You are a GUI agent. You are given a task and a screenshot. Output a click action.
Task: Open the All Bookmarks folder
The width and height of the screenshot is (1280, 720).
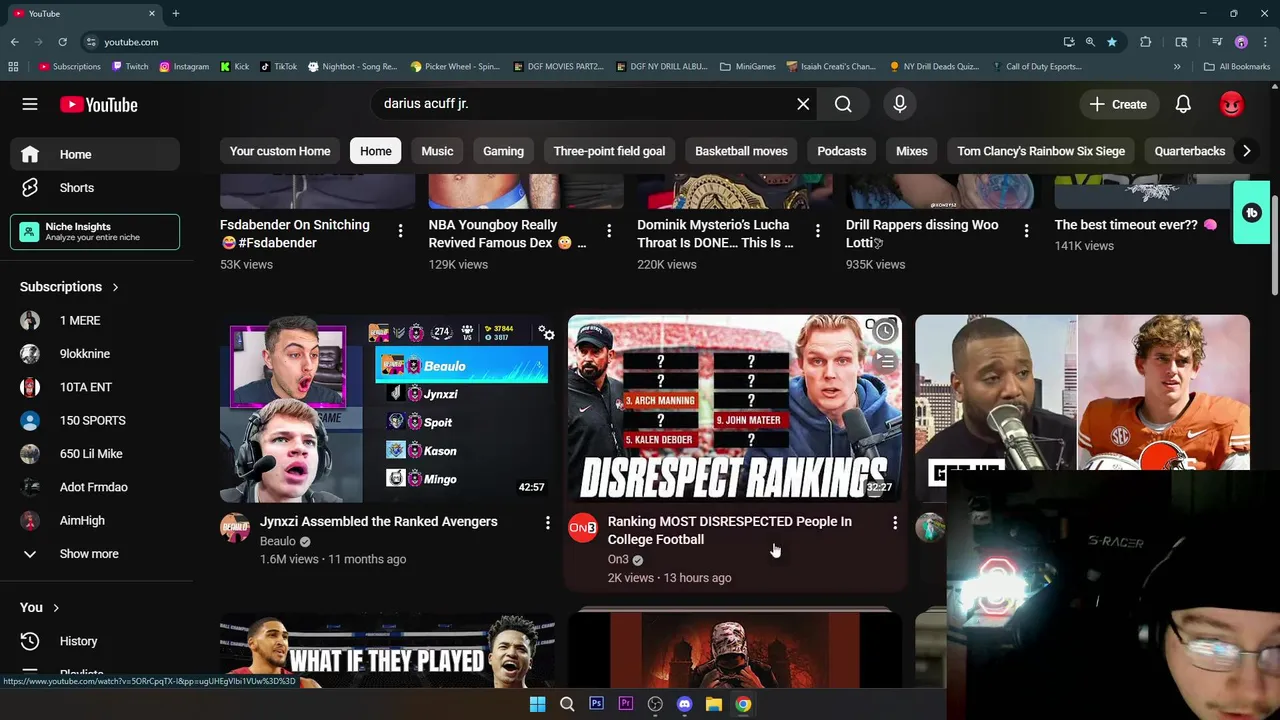[1237, 67]
